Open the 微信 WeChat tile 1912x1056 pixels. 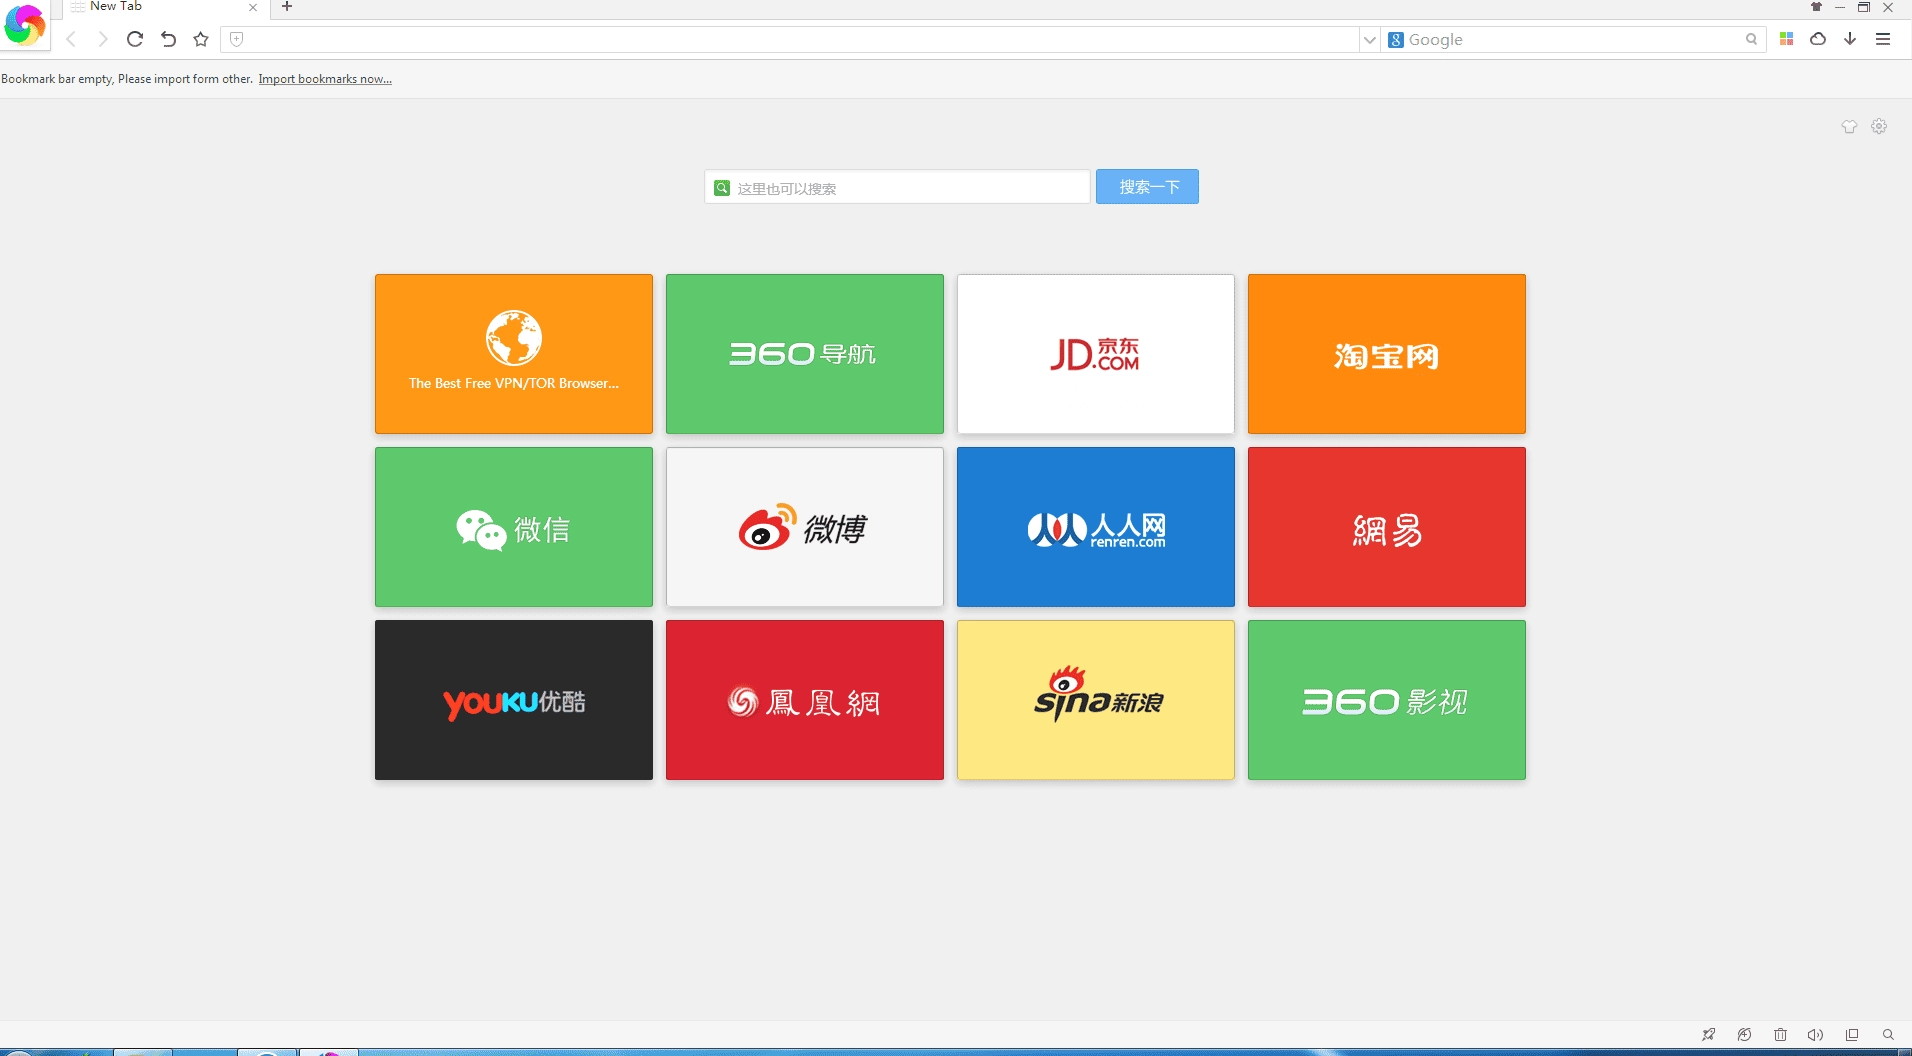tap(514, 527)
